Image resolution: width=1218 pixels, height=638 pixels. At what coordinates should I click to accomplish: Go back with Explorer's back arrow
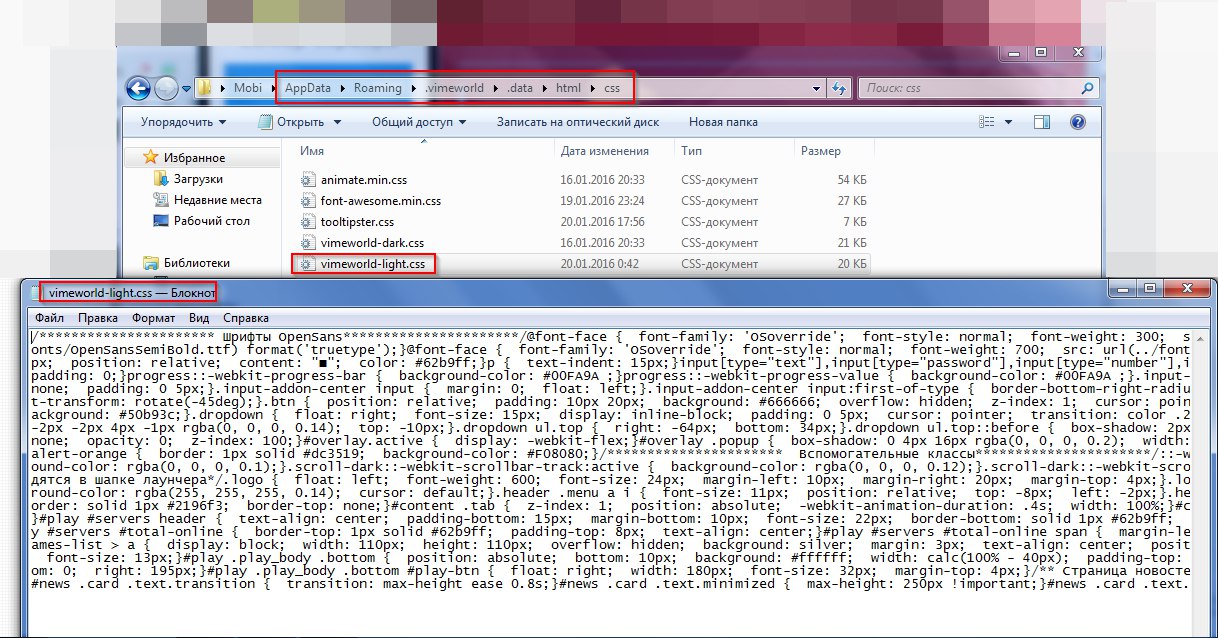(x=138, y=88)
